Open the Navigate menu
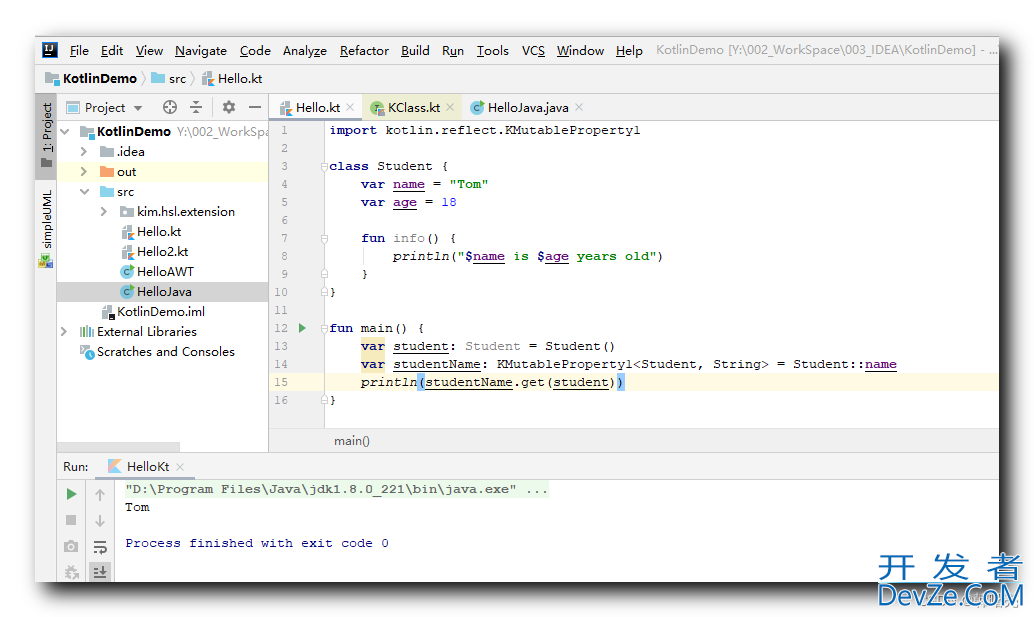 (x=200, y=51)
